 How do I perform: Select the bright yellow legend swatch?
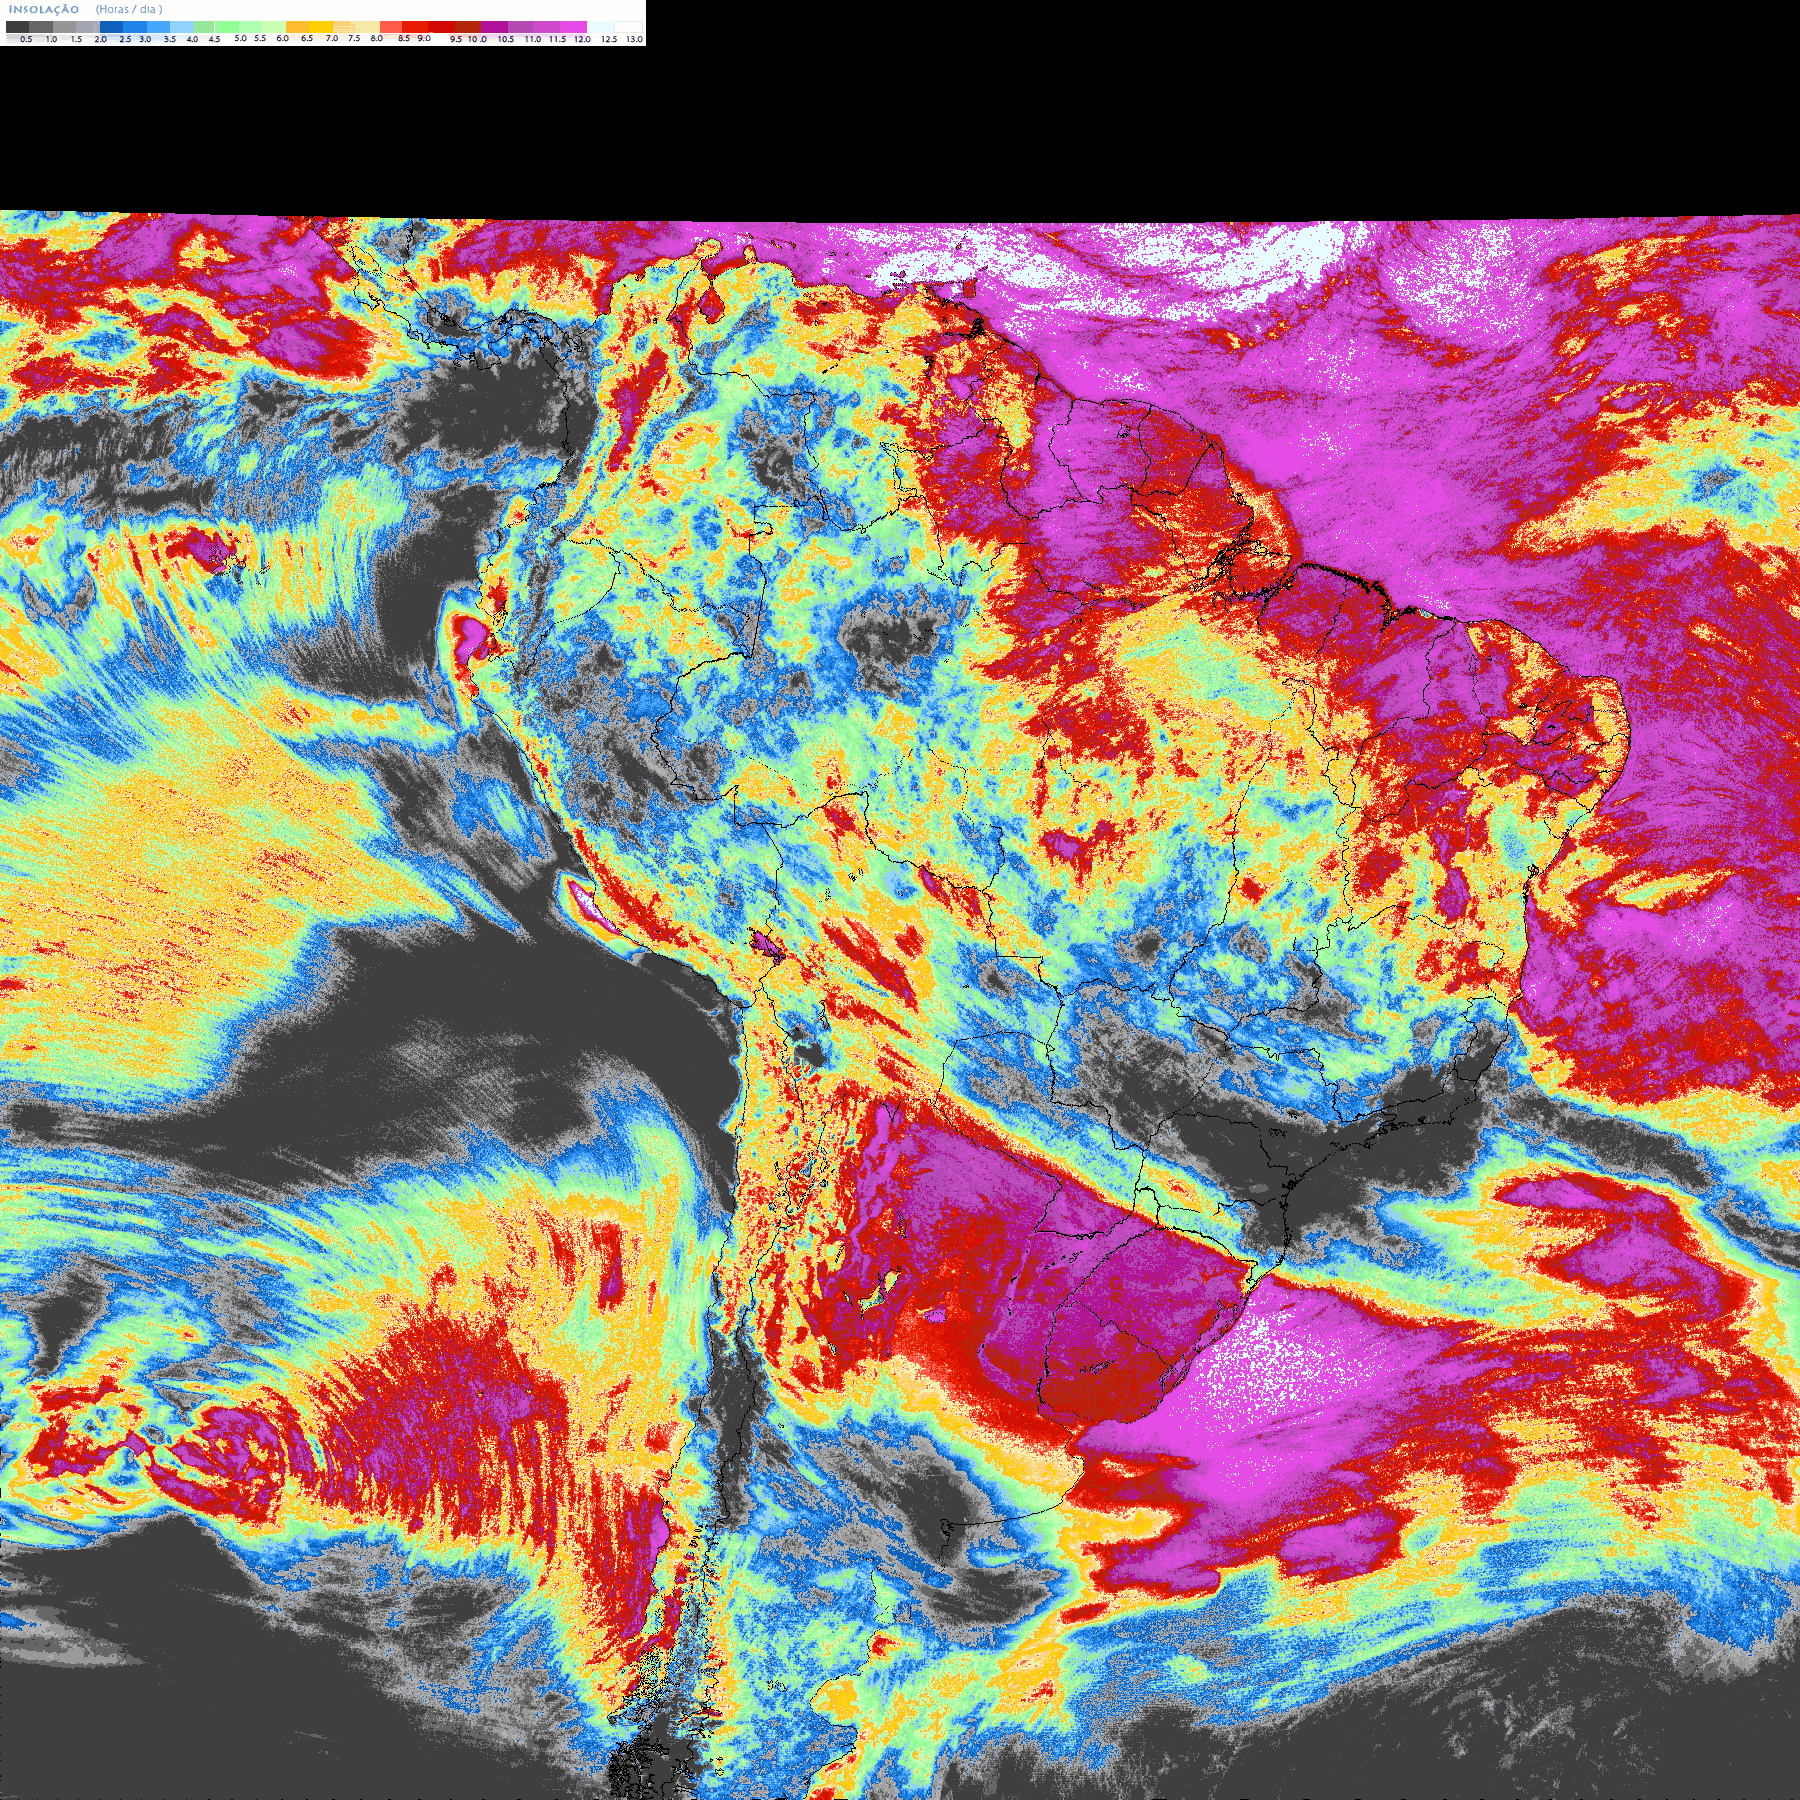pyautogui.click(x=321, y=27)
